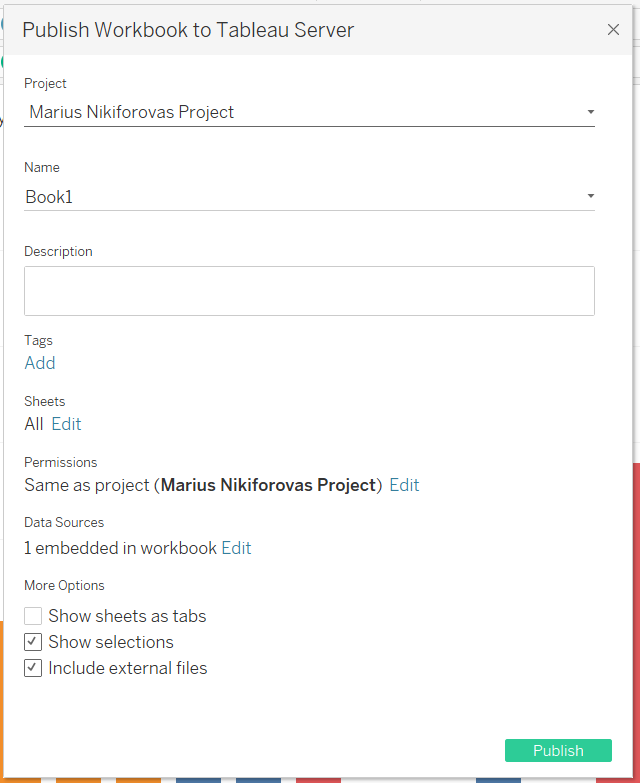Click the More Options section heading
The height and width of the screenshot is (783, 640).
click(x=64, y=585)
